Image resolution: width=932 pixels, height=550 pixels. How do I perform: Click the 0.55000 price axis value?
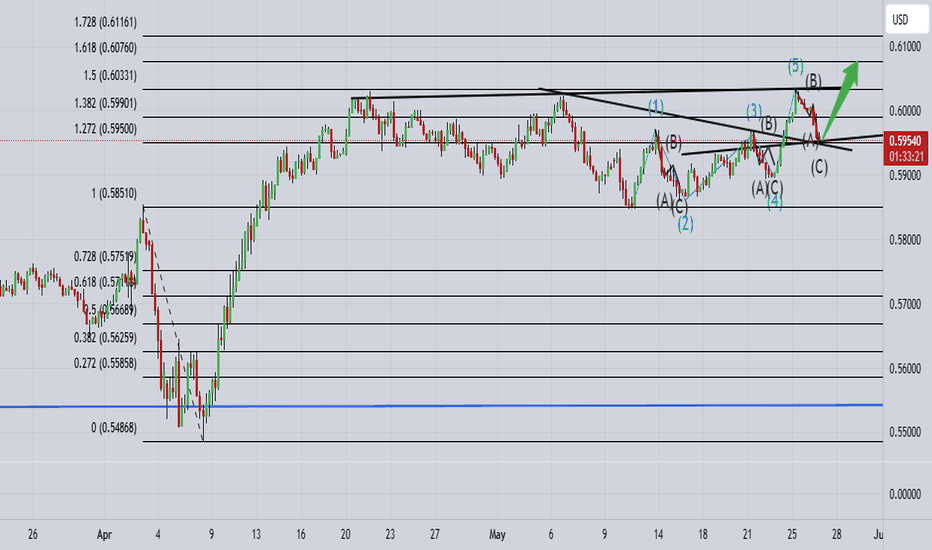[x=905, y=432]
